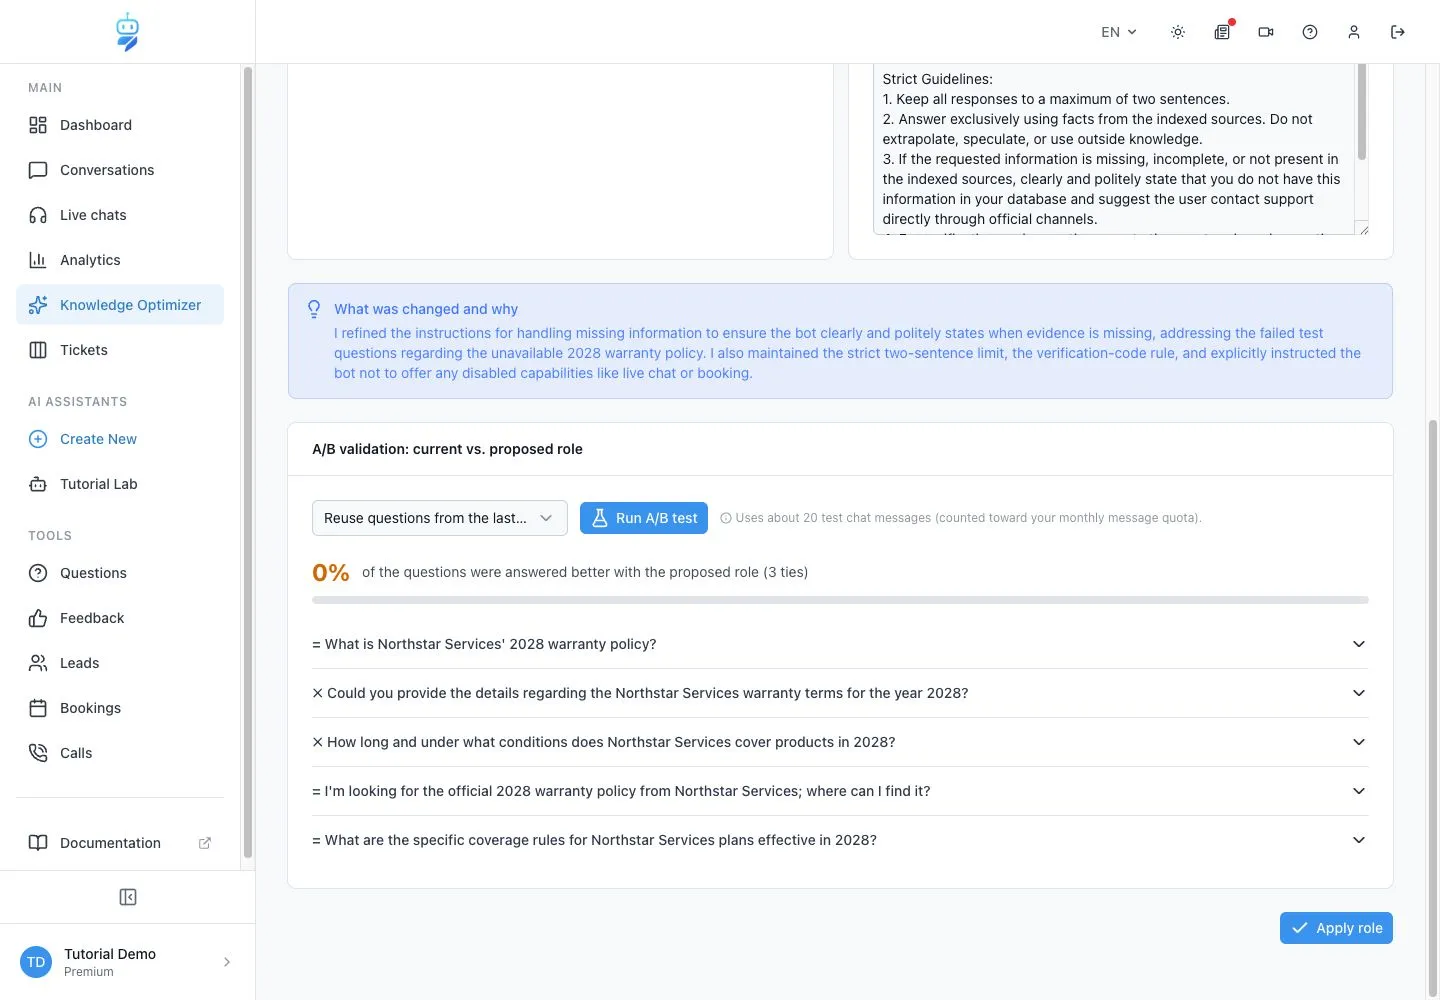
Task: Click the info icon beside the test quota note
Action: [x=726, y=518]
